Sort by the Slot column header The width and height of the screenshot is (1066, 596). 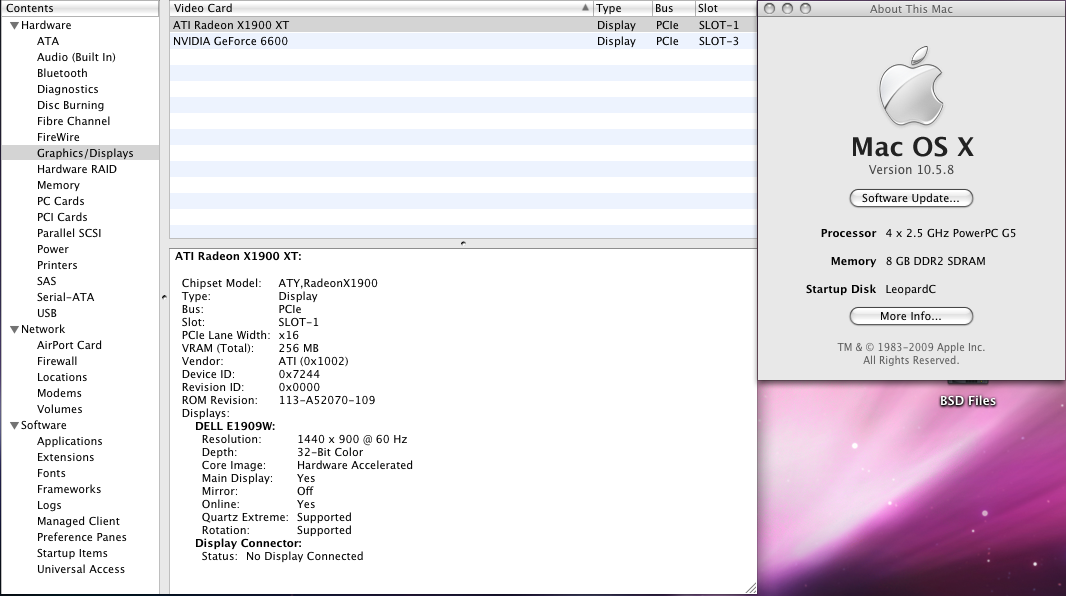pos(725,8)
